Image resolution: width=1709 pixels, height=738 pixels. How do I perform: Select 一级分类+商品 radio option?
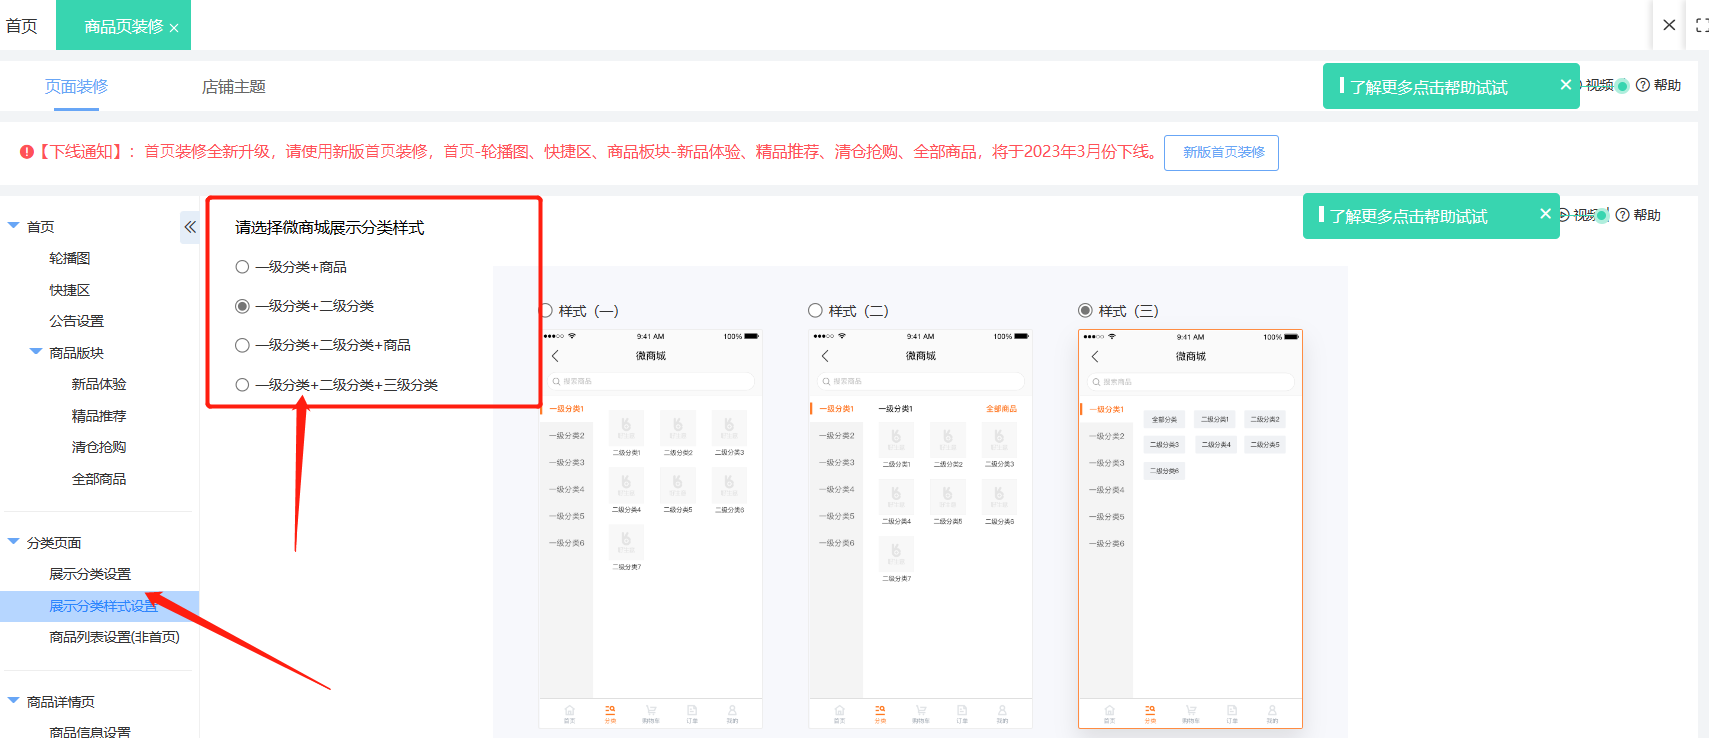coord(242,267)
